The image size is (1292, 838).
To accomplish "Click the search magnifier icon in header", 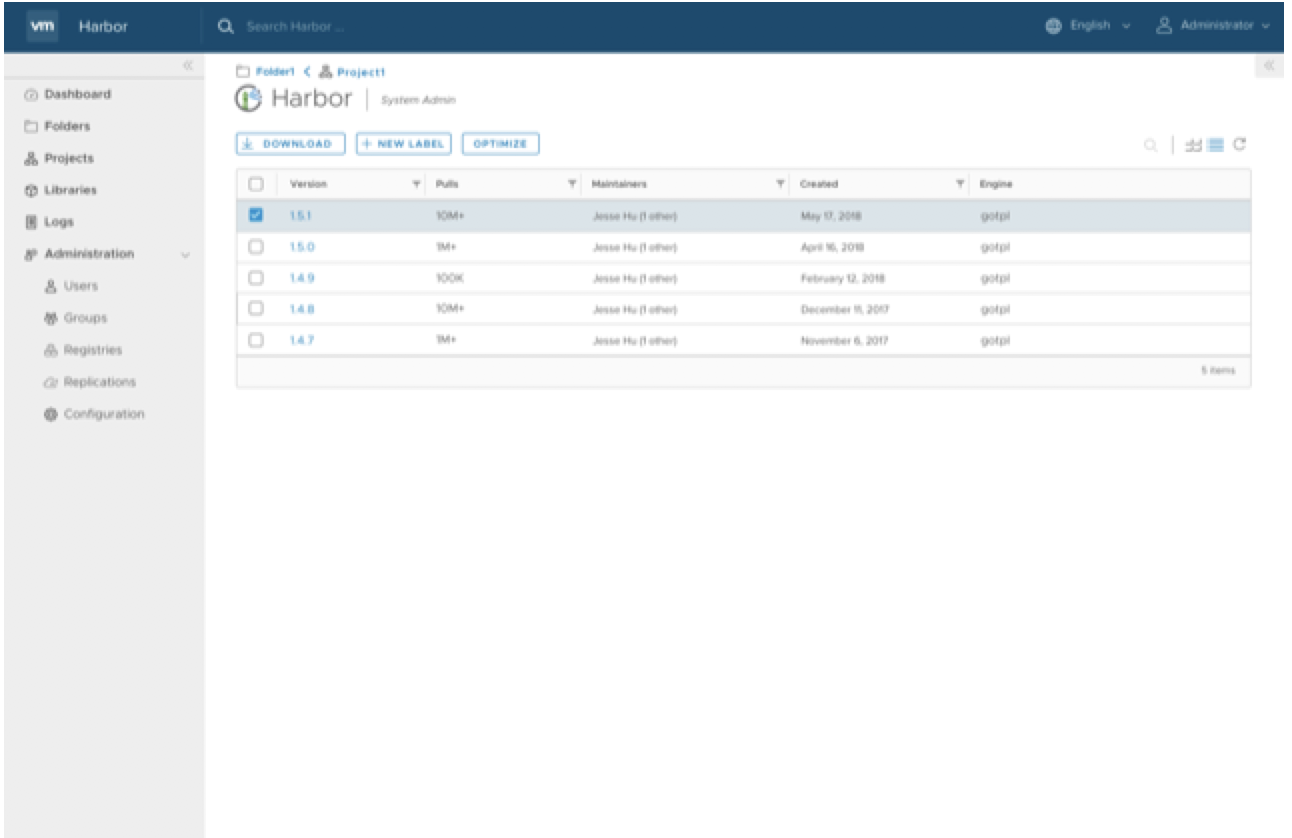I will 226,27.
